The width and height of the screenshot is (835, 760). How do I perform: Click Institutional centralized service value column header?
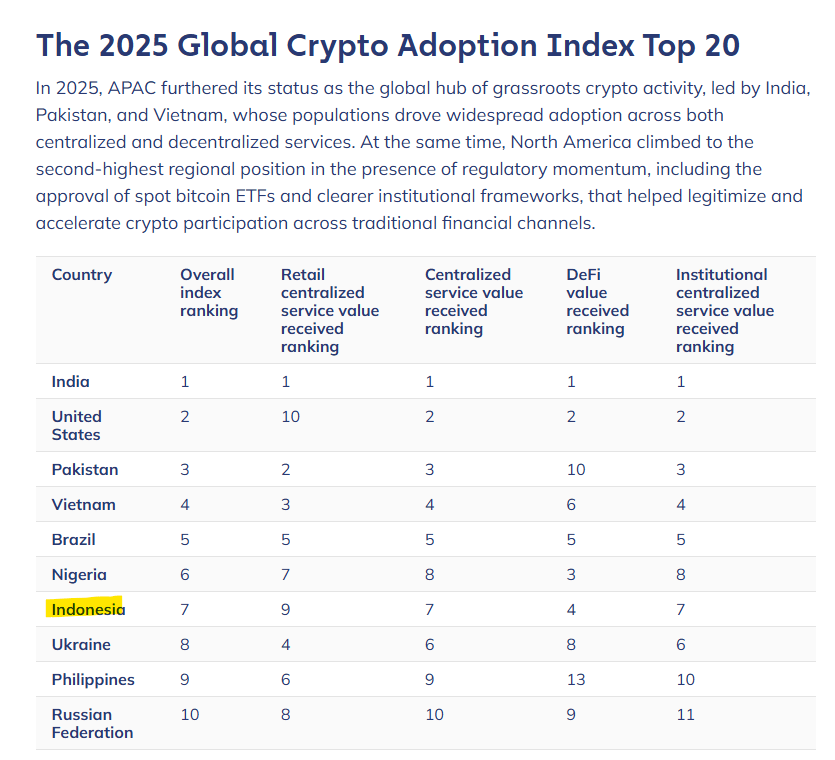coord(724,310)
